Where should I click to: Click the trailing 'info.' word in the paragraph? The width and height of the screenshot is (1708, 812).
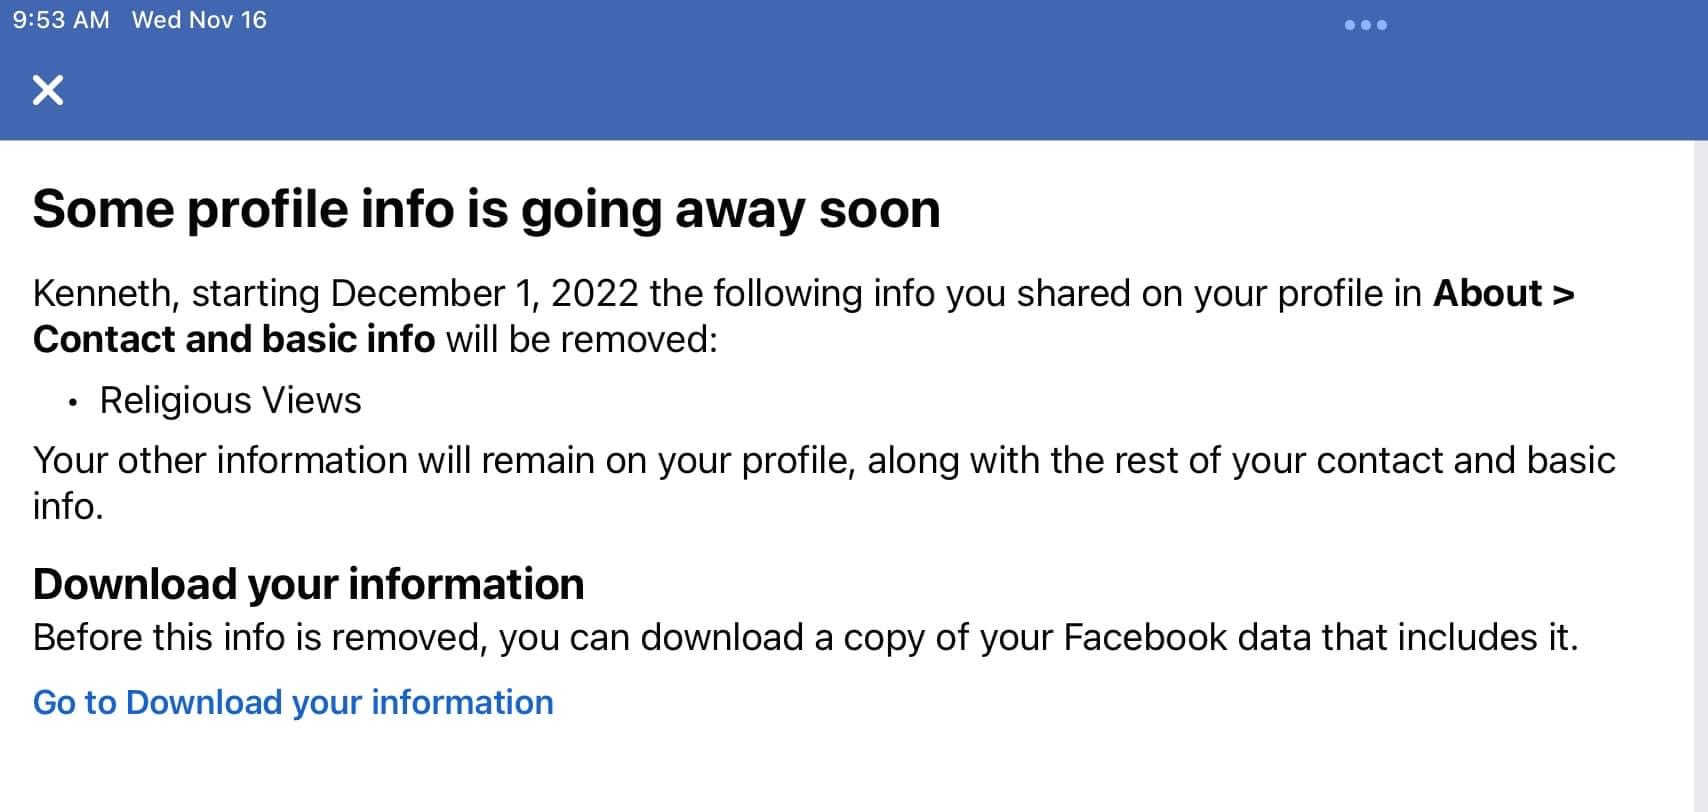68,507
